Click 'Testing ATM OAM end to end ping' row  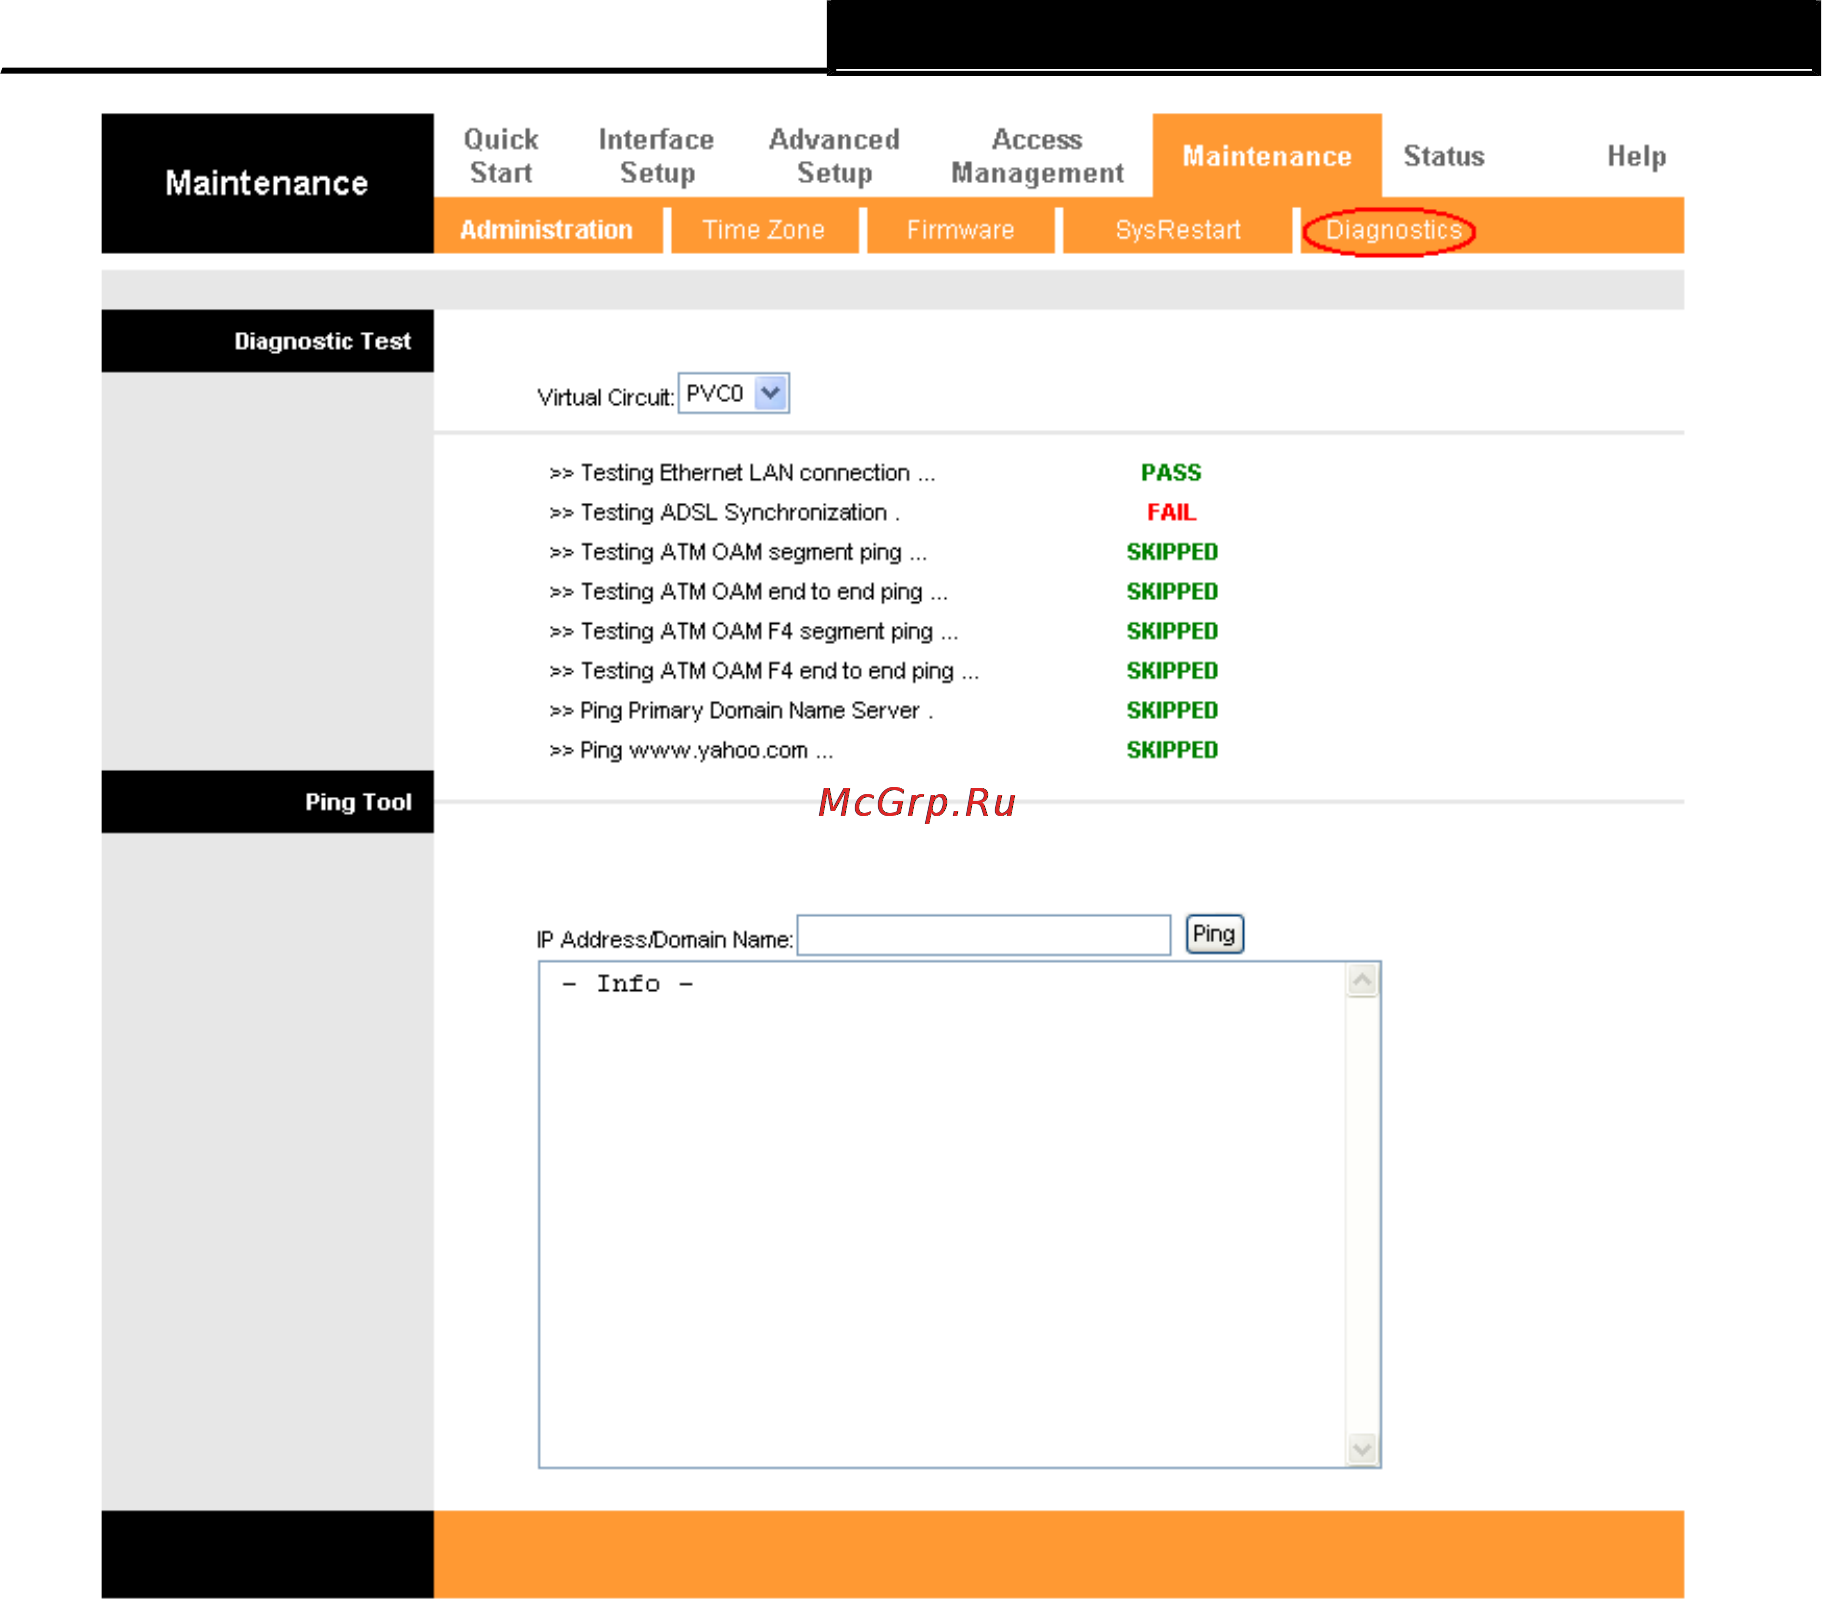[x=748, y=592]
